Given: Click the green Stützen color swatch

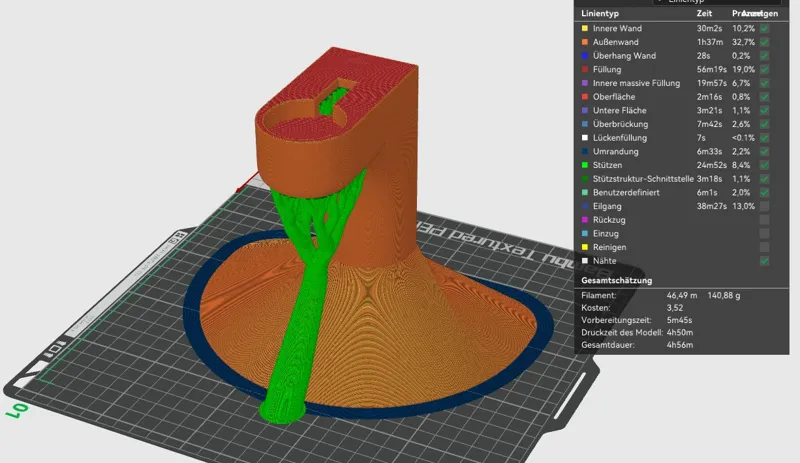Looking at the screenshot, I should click(585, 165).
